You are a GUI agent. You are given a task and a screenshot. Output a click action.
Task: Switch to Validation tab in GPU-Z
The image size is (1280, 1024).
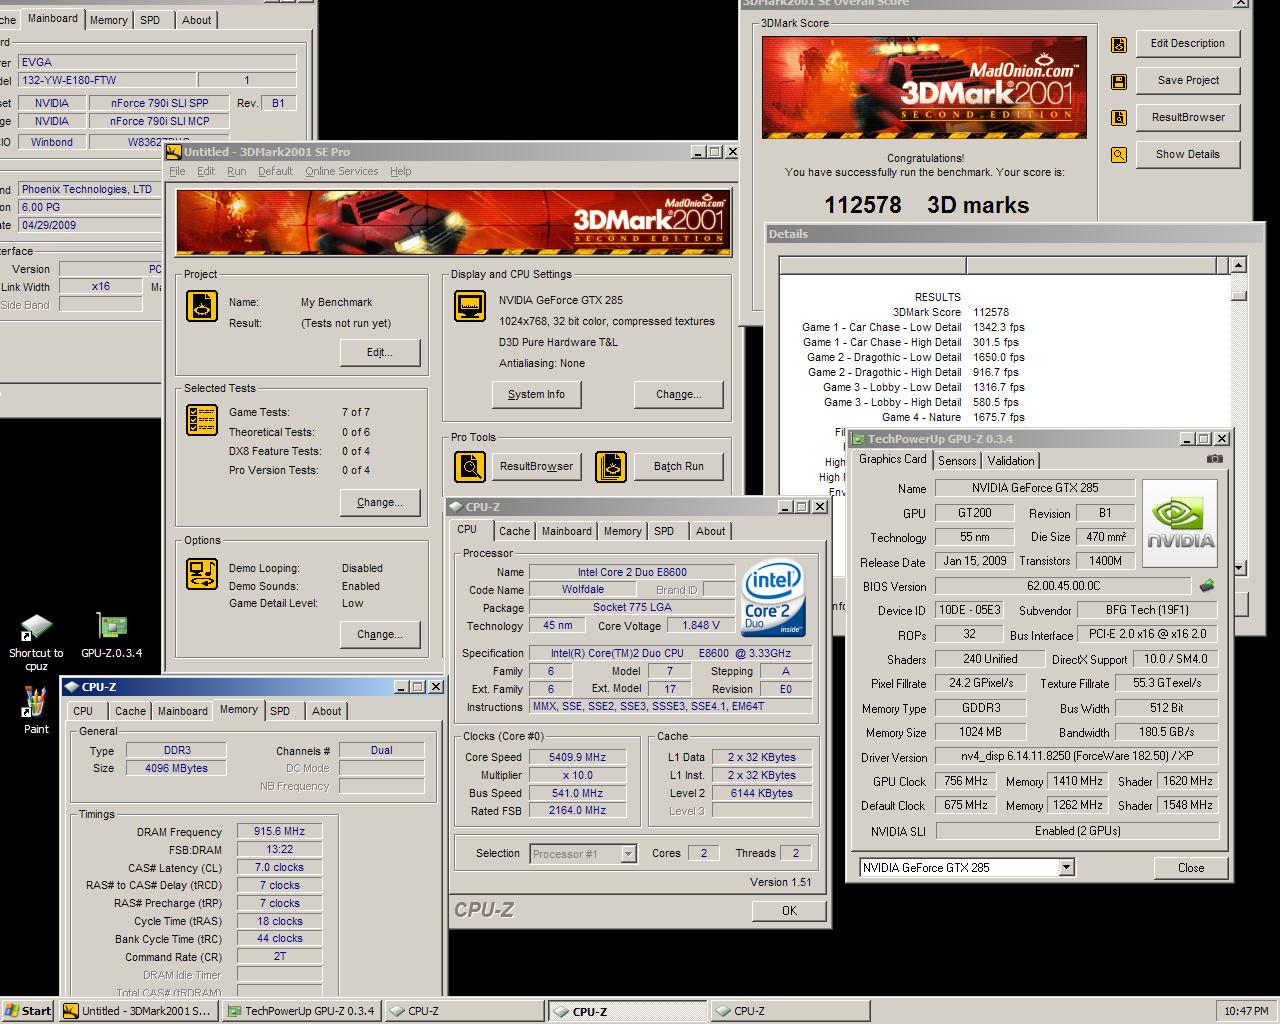1011,461
